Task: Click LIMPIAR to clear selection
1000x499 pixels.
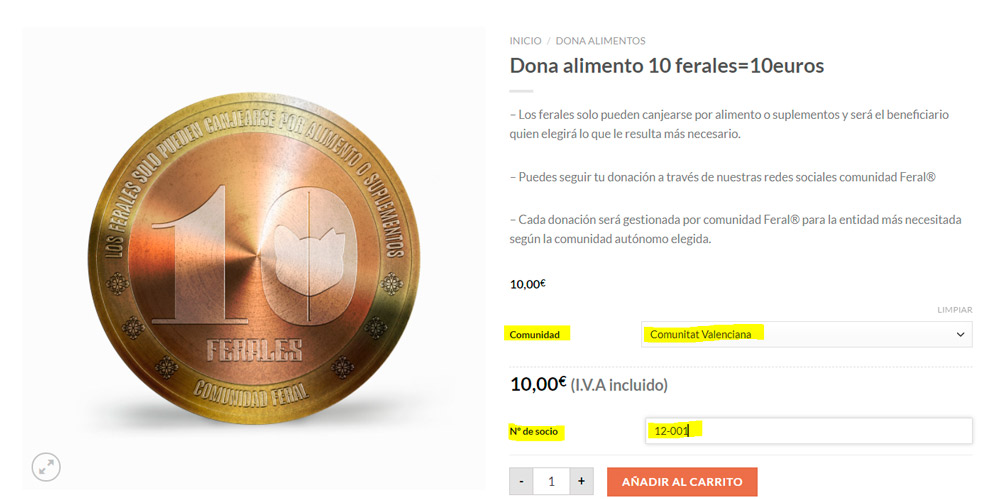Action: 955,310
